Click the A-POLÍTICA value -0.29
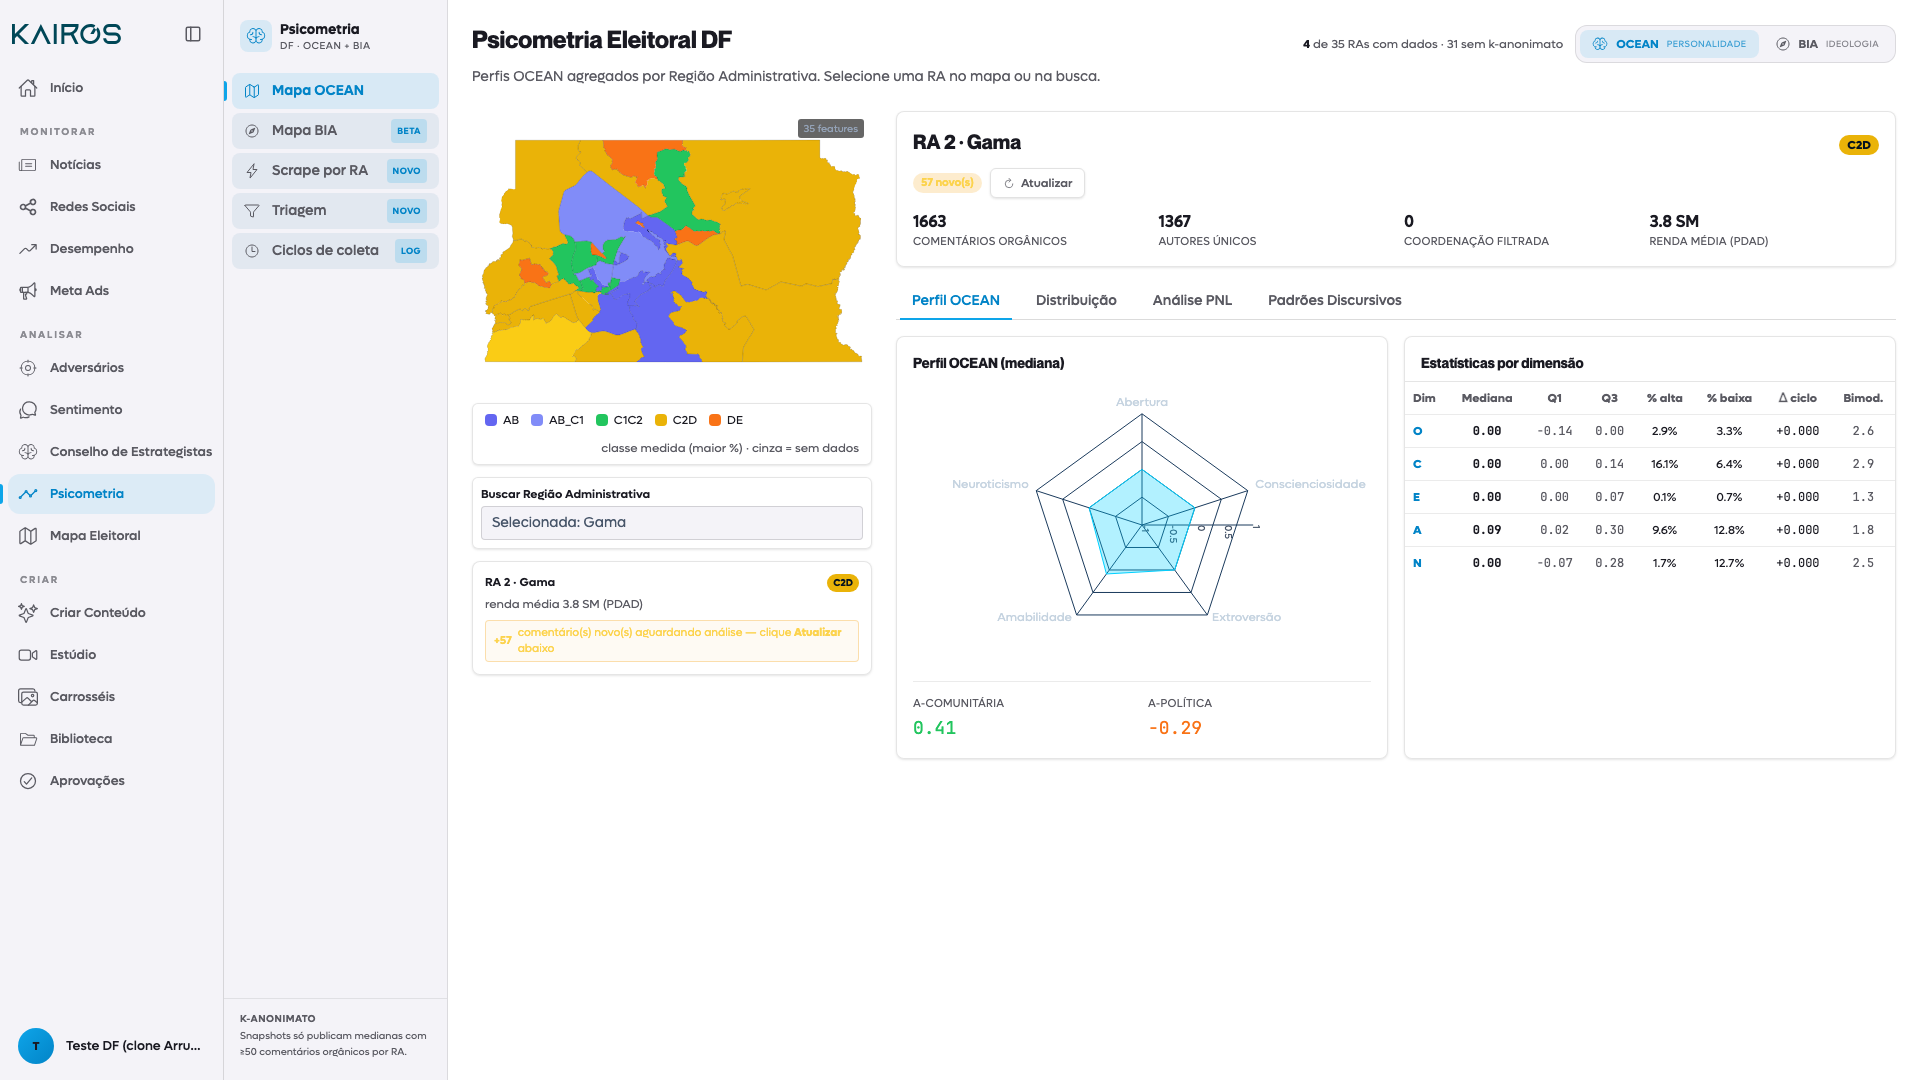1920x1080 pixels. tap(1175, 728)
